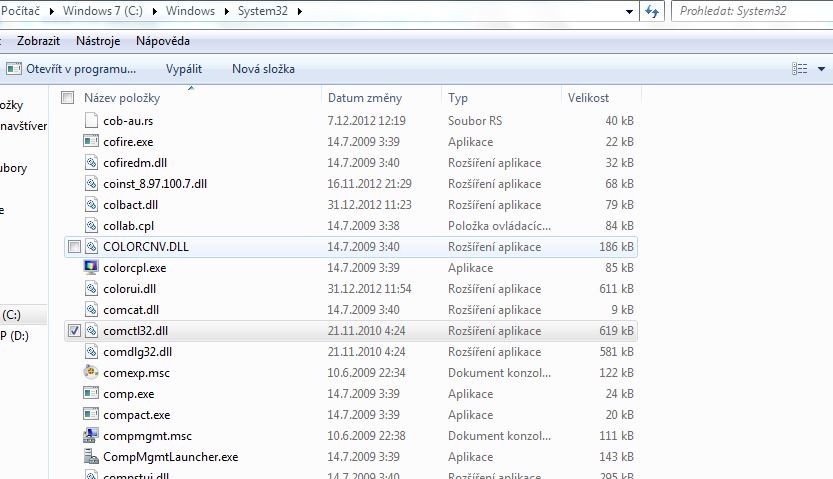
Task: Click the System32 breadcrumb
Action: coord(262,11)
